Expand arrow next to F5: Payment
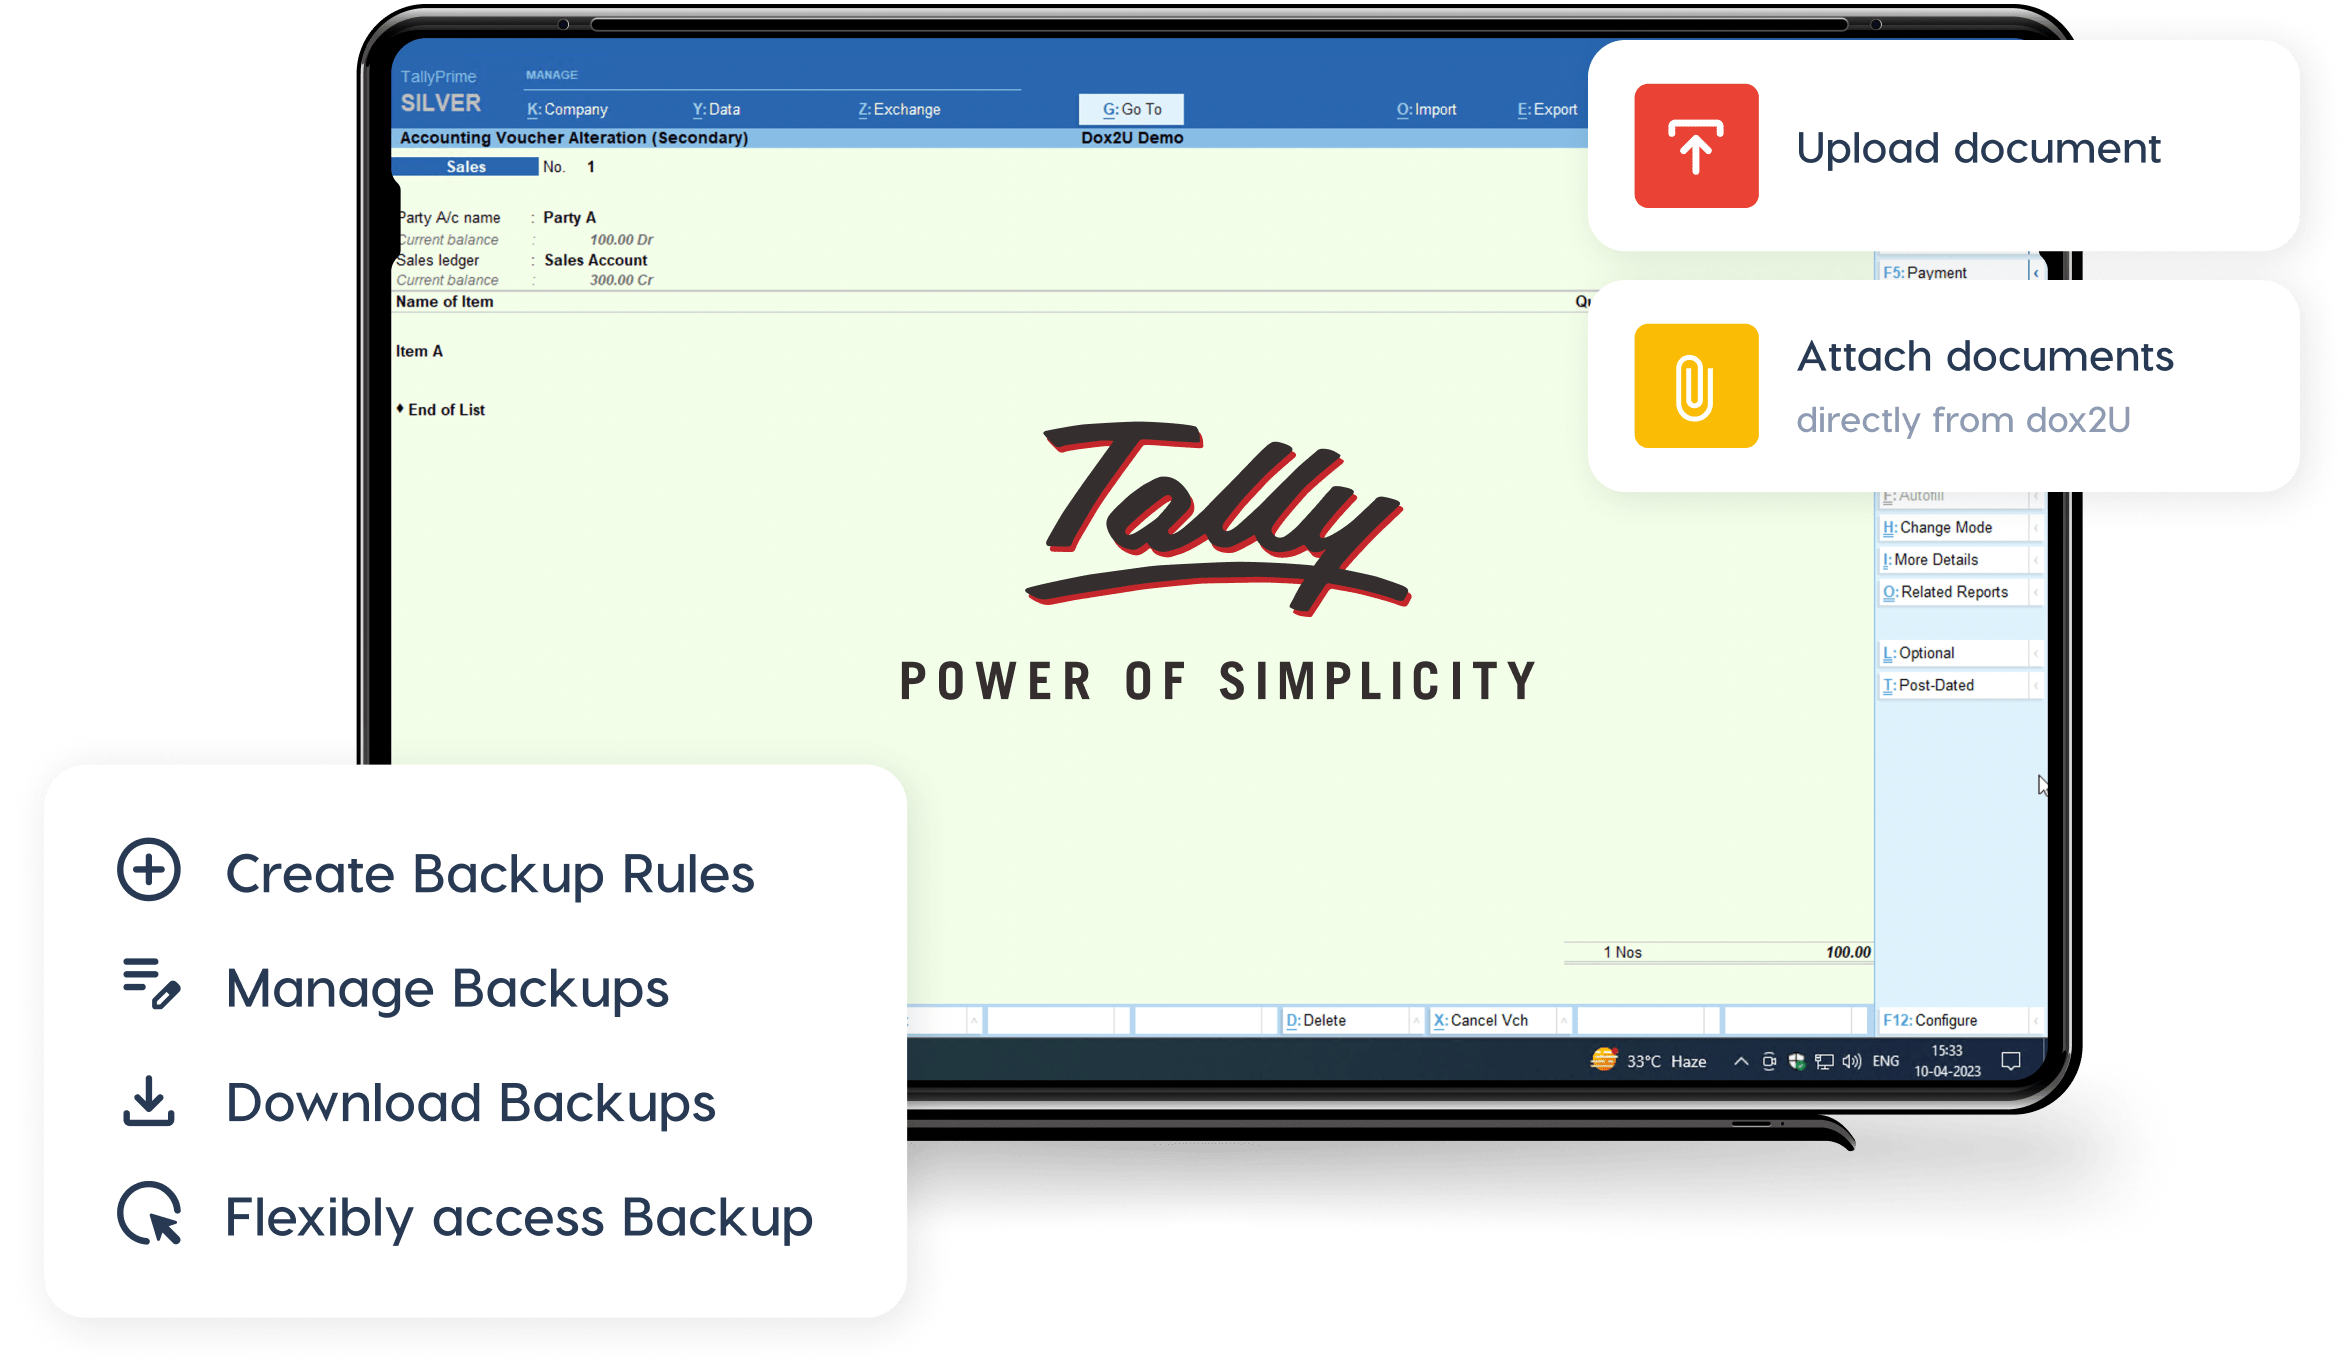Image resolution: width=2348 pixels, height=1371 pixels. pyautogui.click(x=2035, y=272)
